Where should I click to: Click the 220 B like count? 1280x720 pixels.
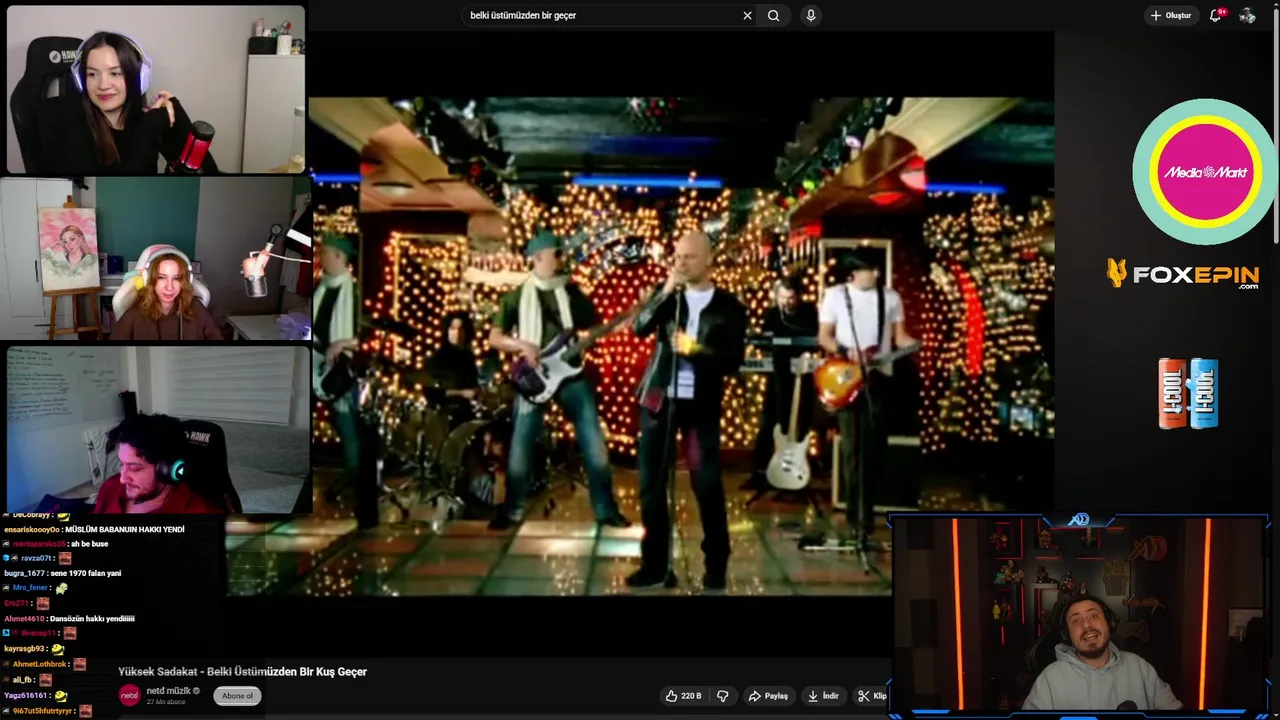pyautogui.click(x=691, y=696)
